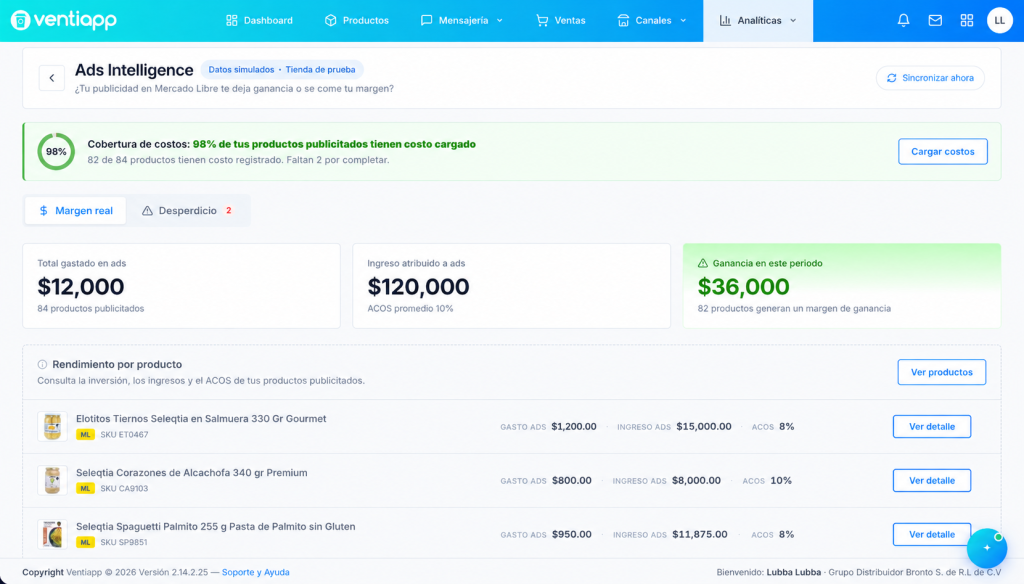The height and width of the screenshot is (584, 1024).
Task: Click the Elotitos Tiernos product thumbnail
Action: (52, 427)
